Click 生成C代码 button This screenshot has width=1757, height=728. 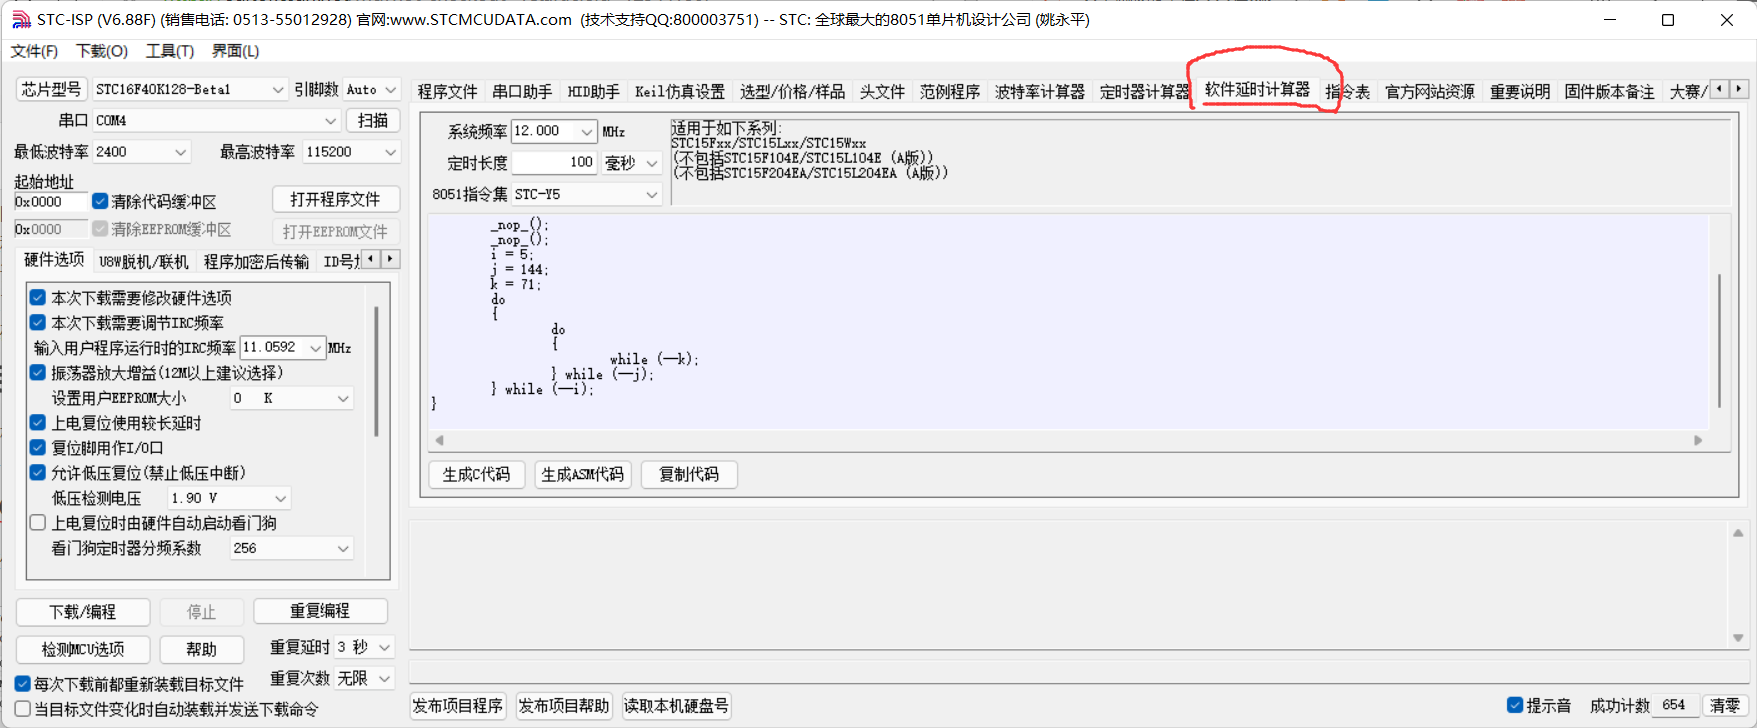click(x=476, y=474)
